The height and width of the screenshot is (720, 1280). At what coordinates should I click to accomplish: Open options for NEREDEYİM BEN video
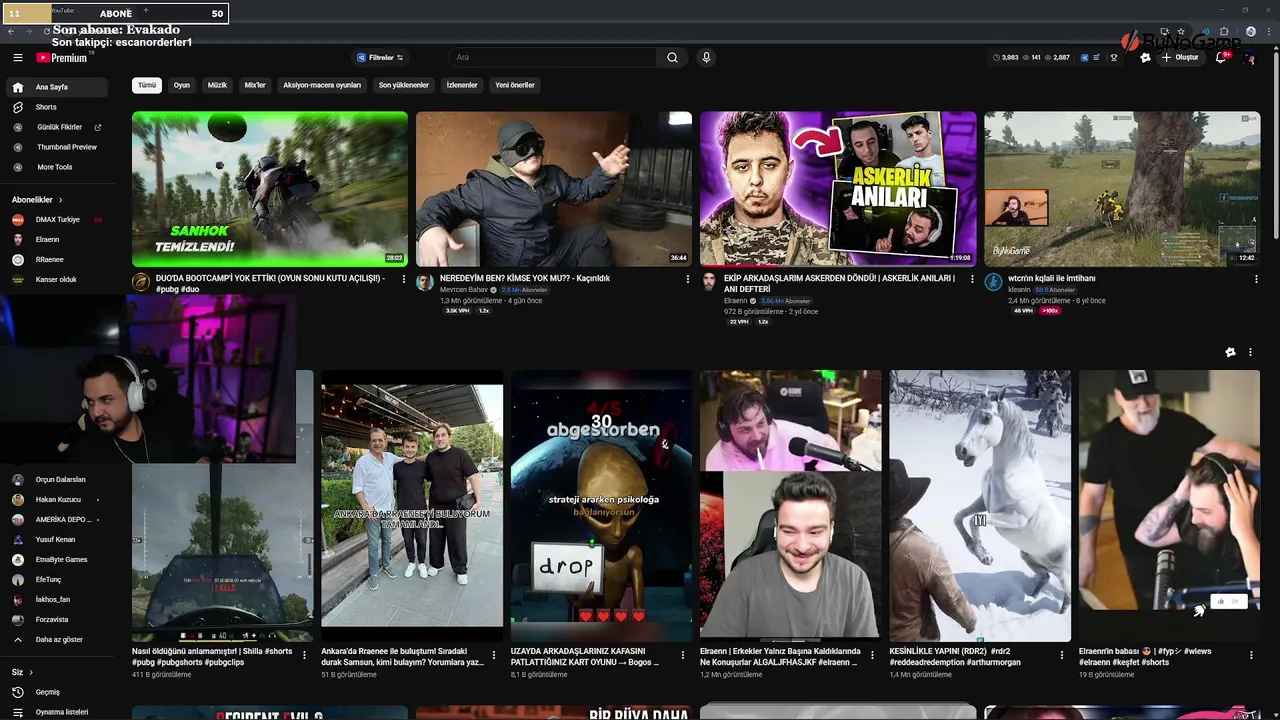pyautogui.click(x=688, y=279)
